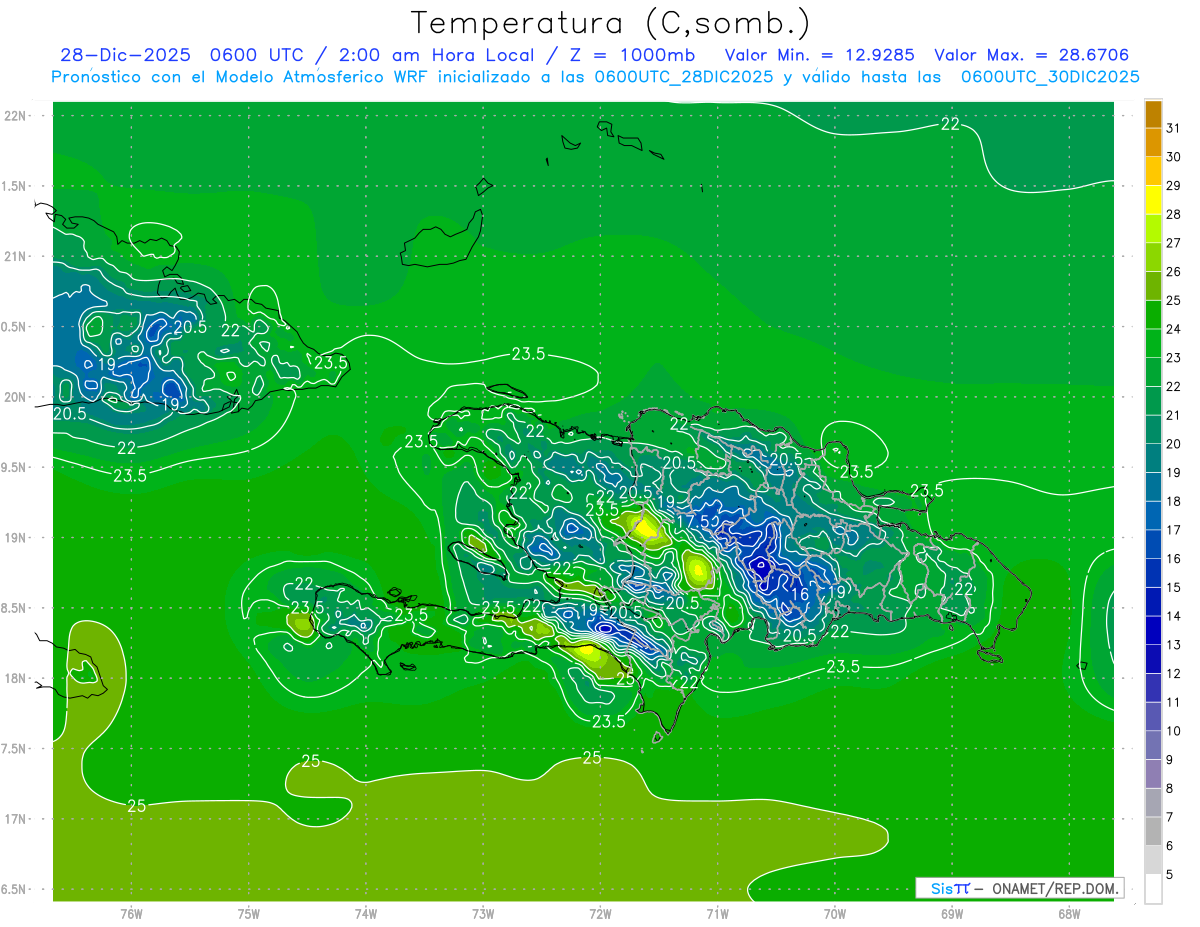Screen dimensions: 1200x927
Task: Pick the yellow legend swatch between 28 and 29
Action: (x=1153, y=200)
